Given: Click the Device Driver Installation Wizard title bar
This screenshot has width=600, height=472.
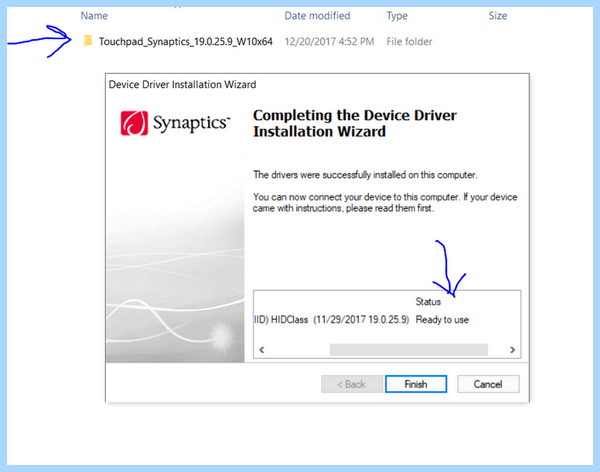Looking at the screenshot, I should click(318, 84).
